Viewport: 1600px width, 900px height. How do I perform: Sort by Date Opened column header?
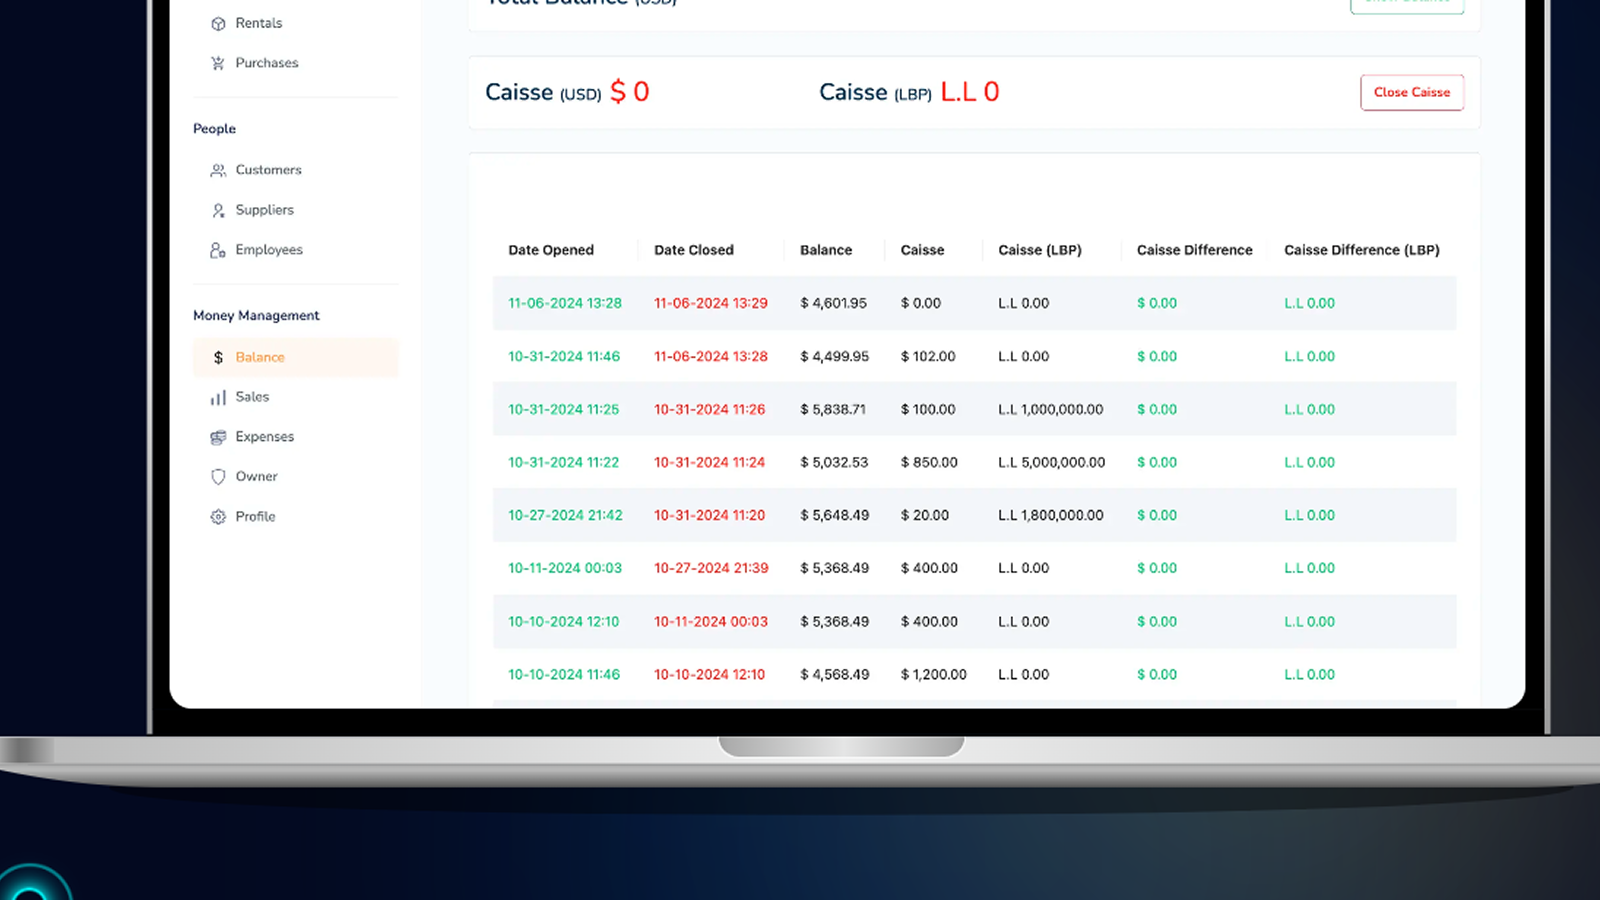click(x=551, y=250)
